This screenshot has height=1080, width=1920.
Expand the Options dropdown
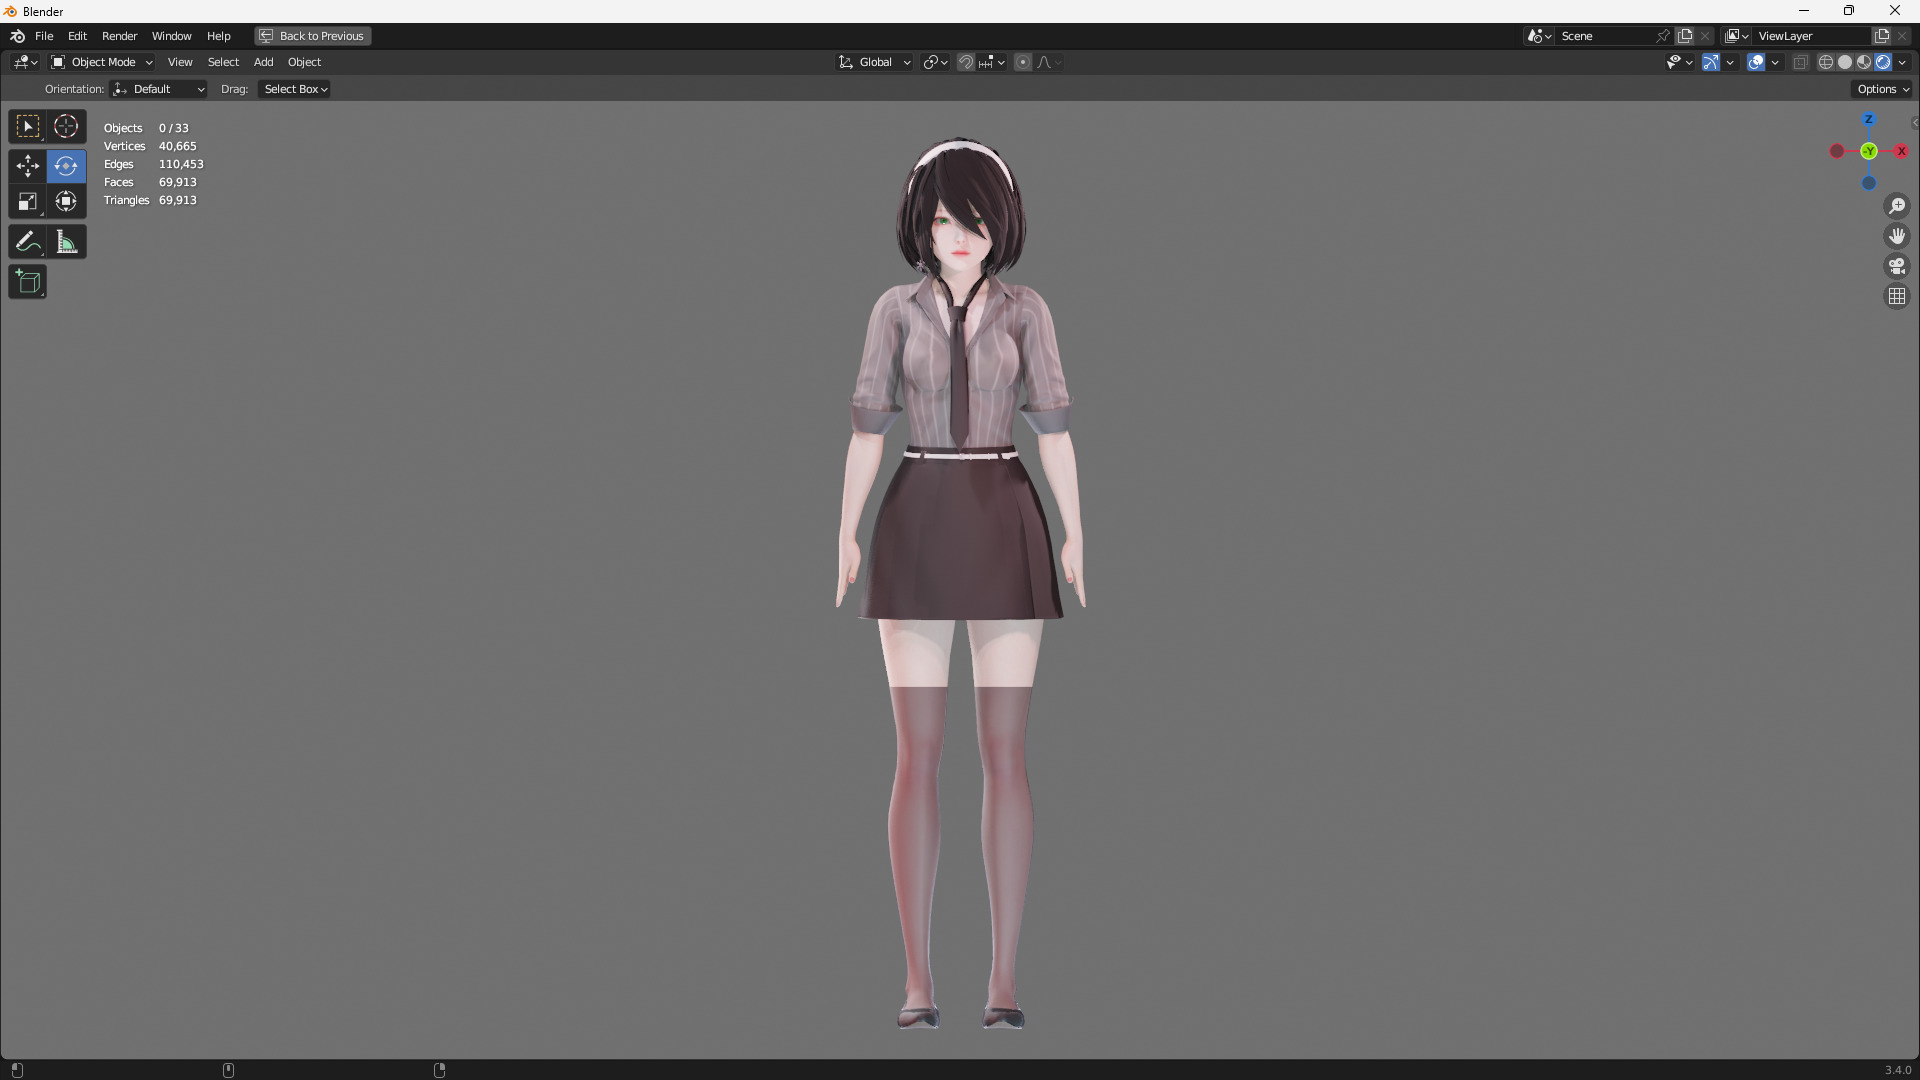click(x=1882, y=89)
